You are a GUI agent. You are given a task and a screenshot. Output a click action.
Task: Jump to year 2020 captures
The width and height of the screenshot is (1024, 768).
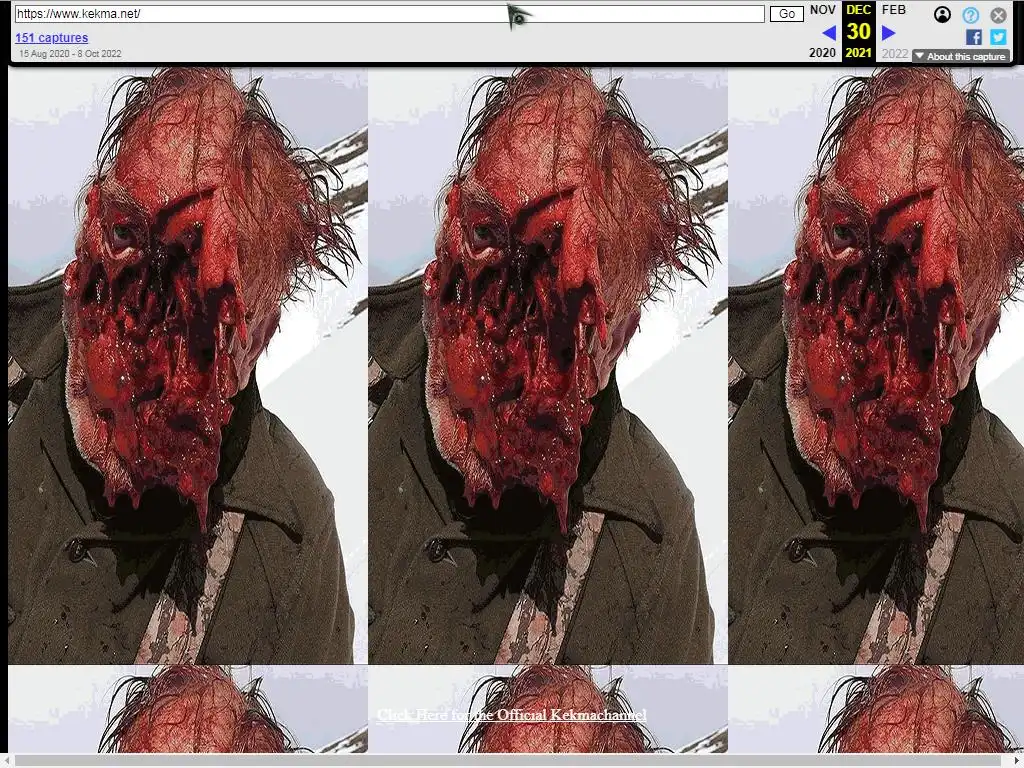822,53
